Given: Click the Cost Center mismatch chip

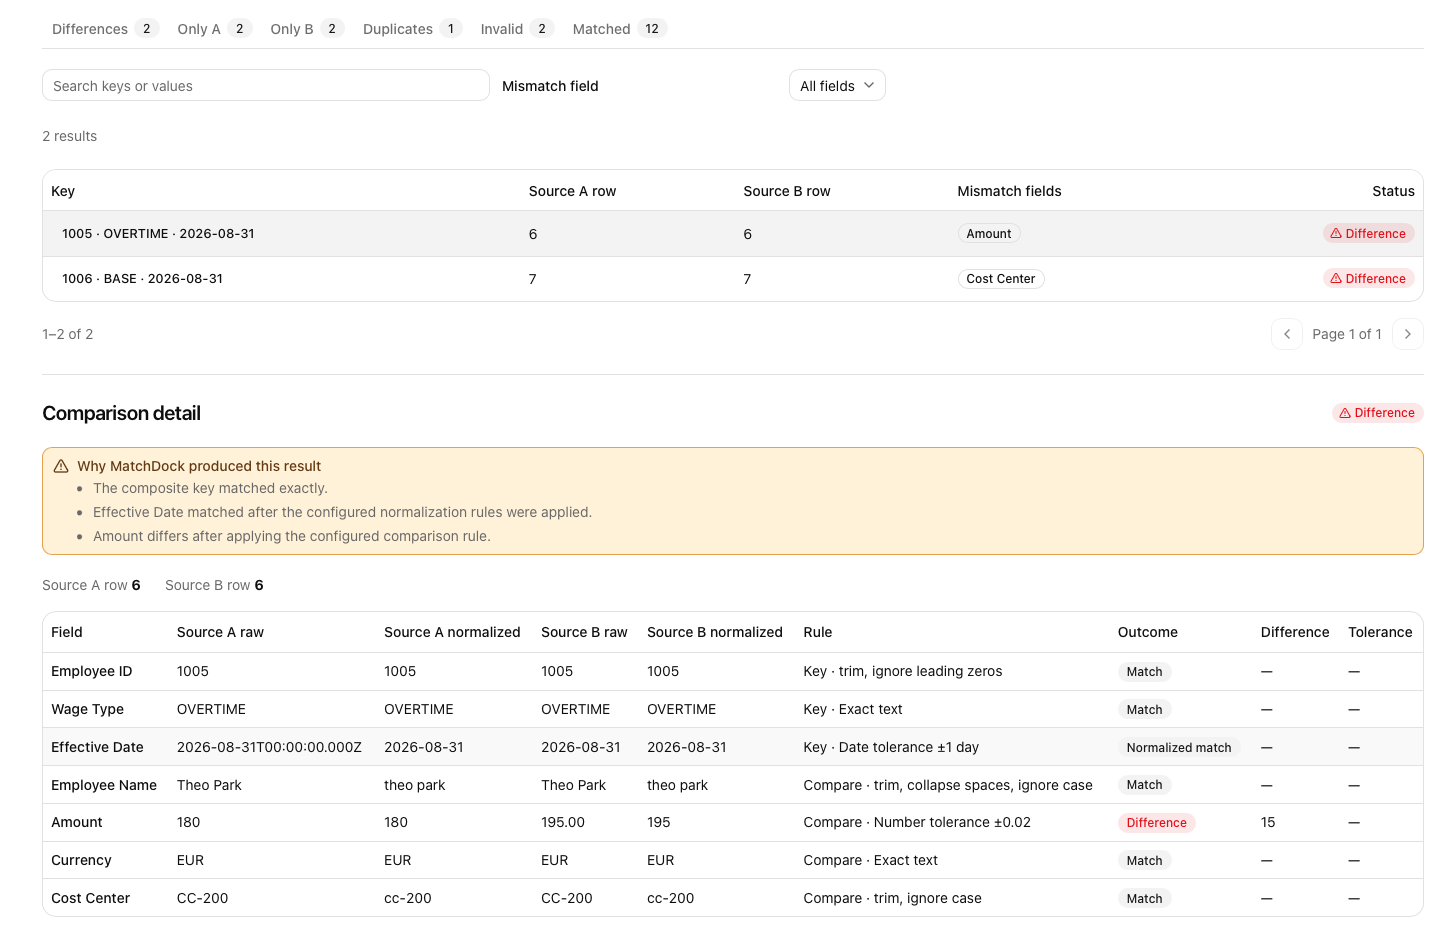Looking at the screenshot, I should pyautogui.click(x=1000, y=279).
